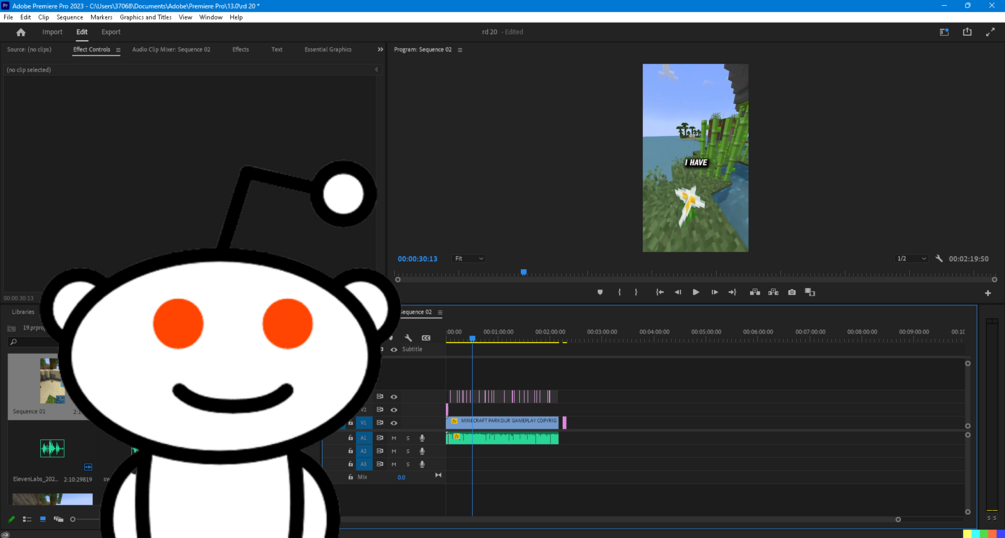
Task: Jump to the In point
Action: pyautogui.click(x=660, y=292)
